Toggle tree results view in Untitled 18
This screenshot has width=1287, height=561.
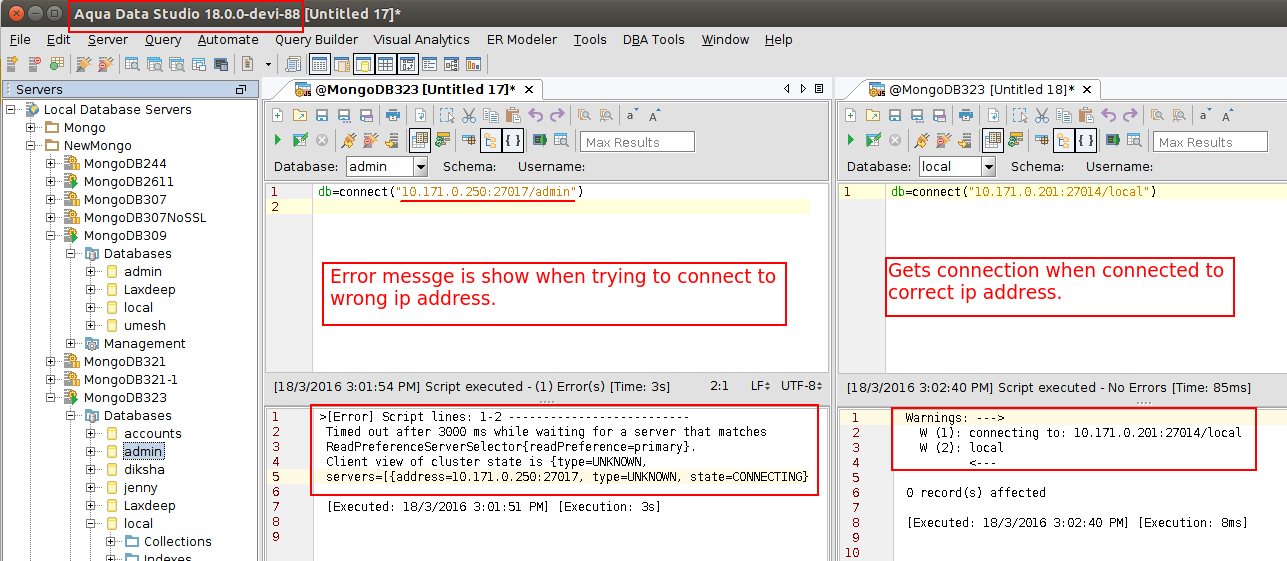tap(1063, 140)
